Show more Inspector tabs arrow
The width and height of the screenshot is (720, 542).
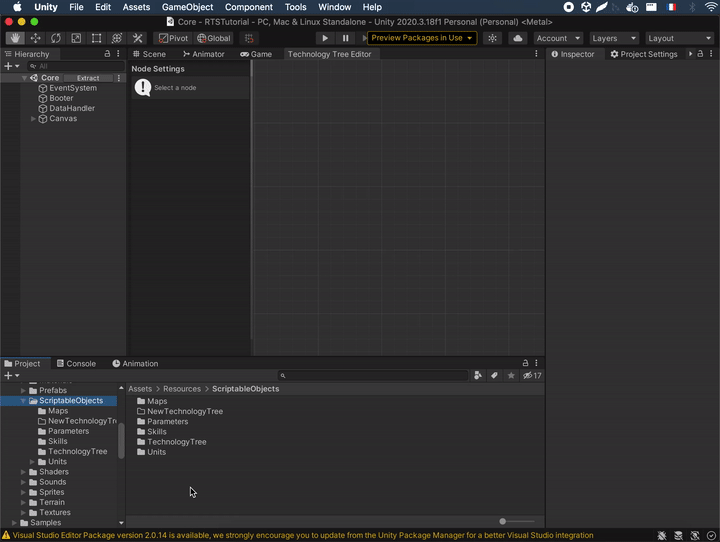coord(690,54)
